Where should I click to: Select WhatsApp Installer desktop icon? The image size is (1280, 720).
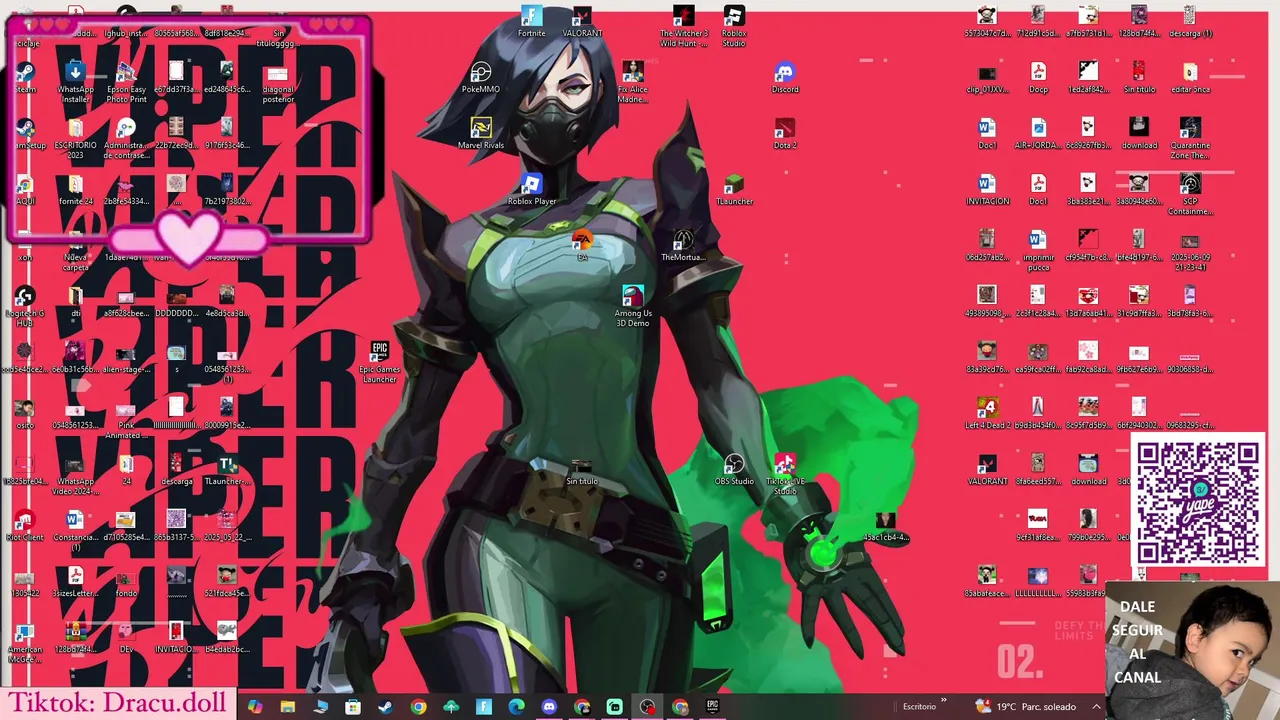click(75, 82)
